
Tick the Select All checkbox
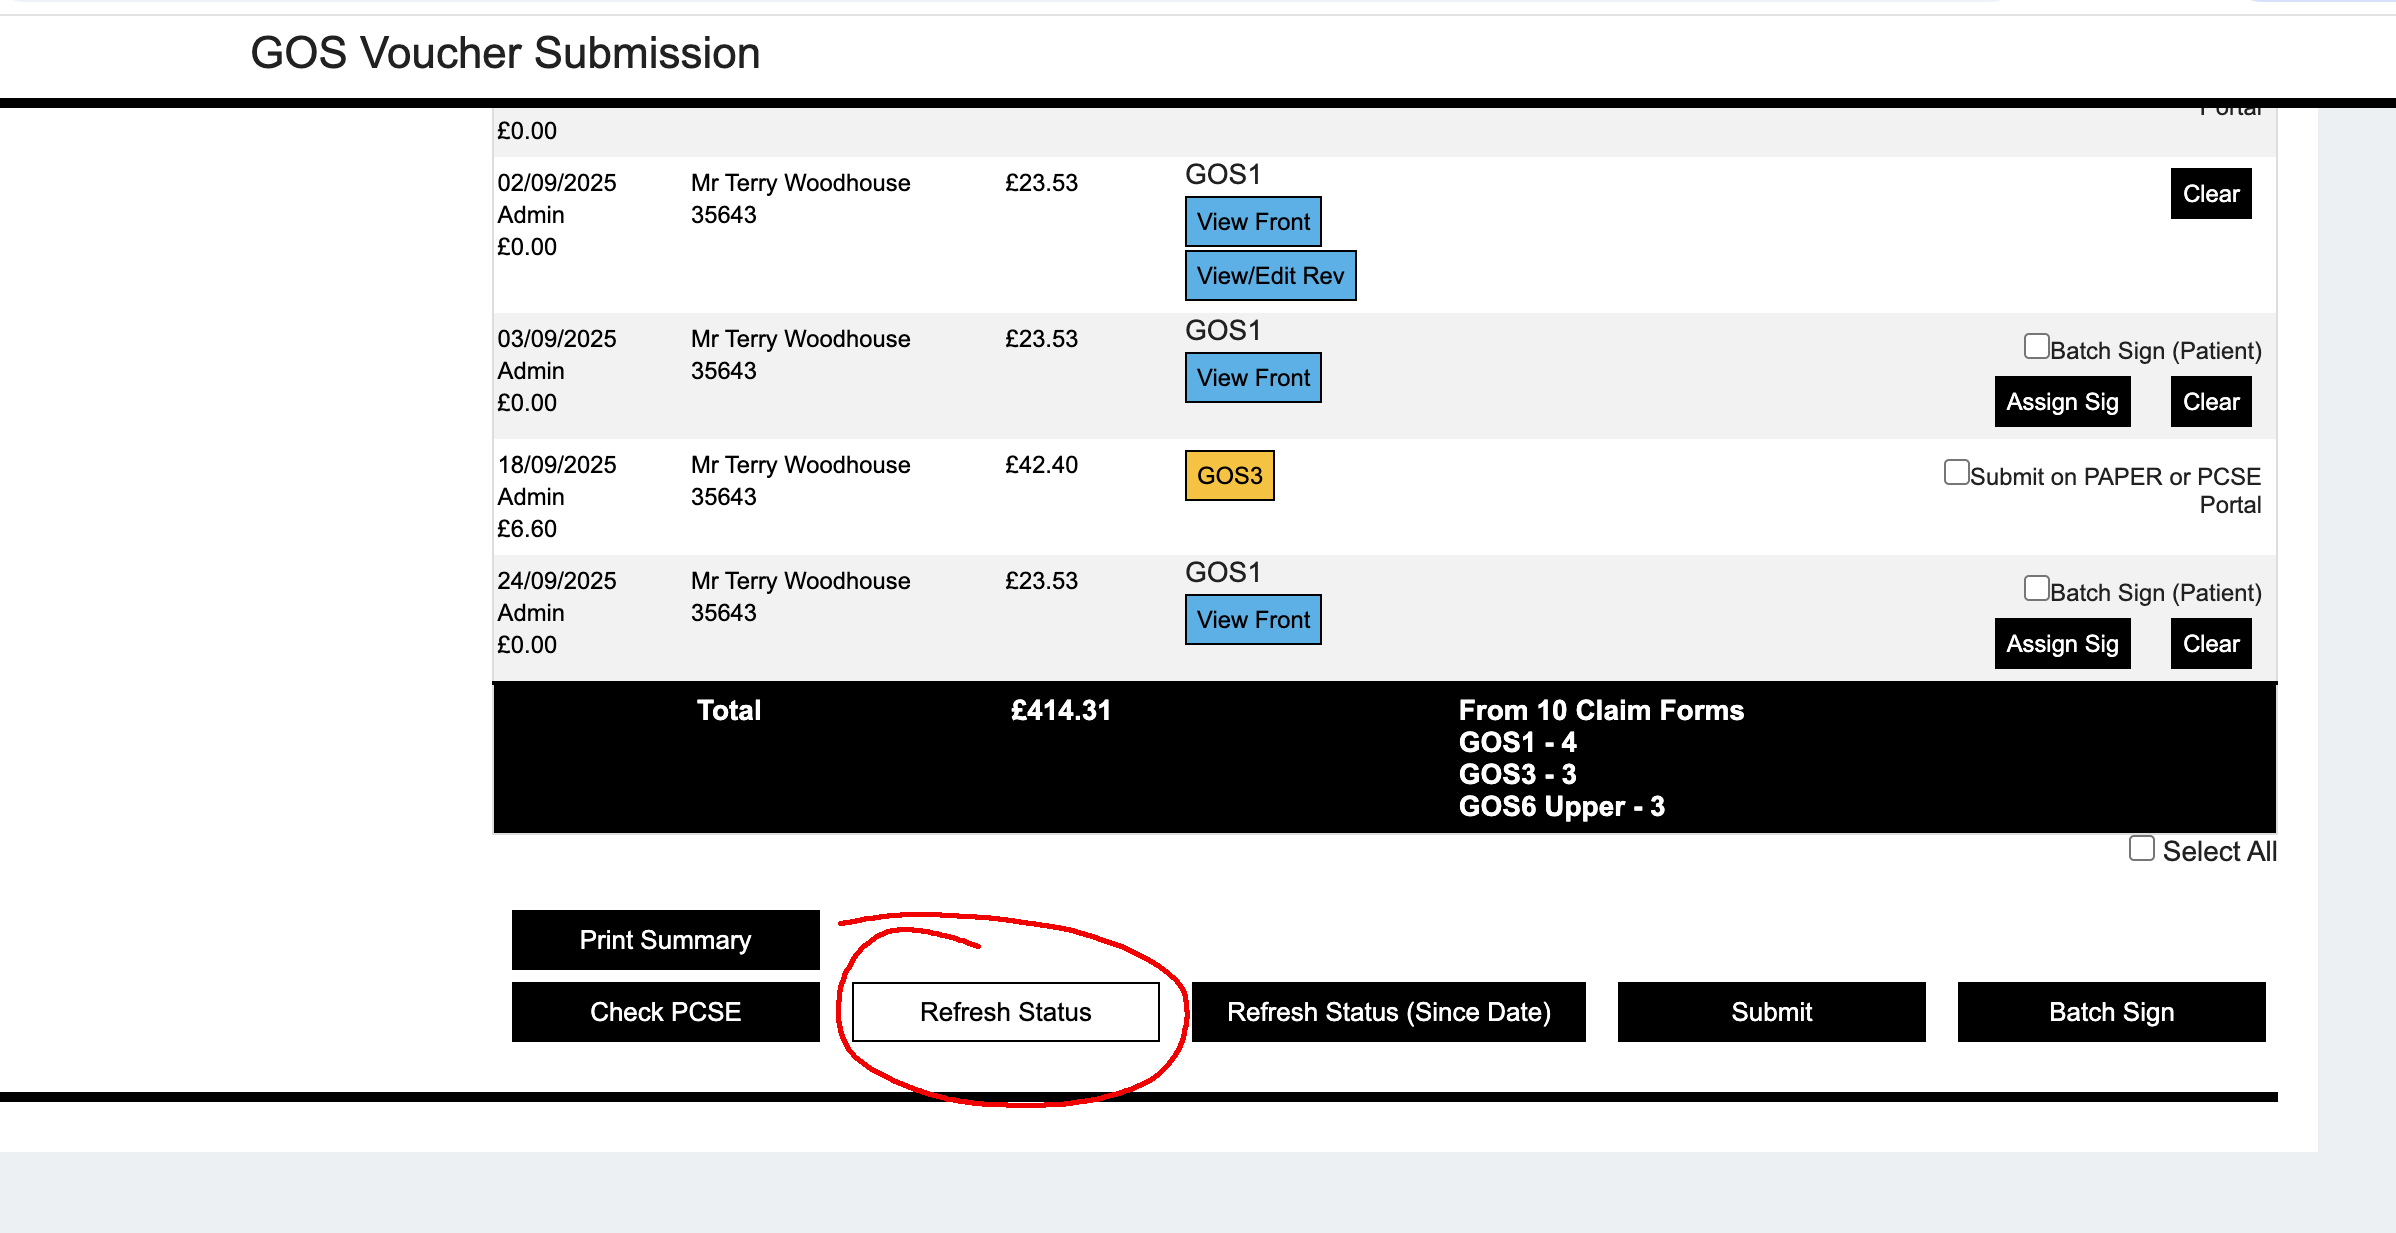point(2141,849)
